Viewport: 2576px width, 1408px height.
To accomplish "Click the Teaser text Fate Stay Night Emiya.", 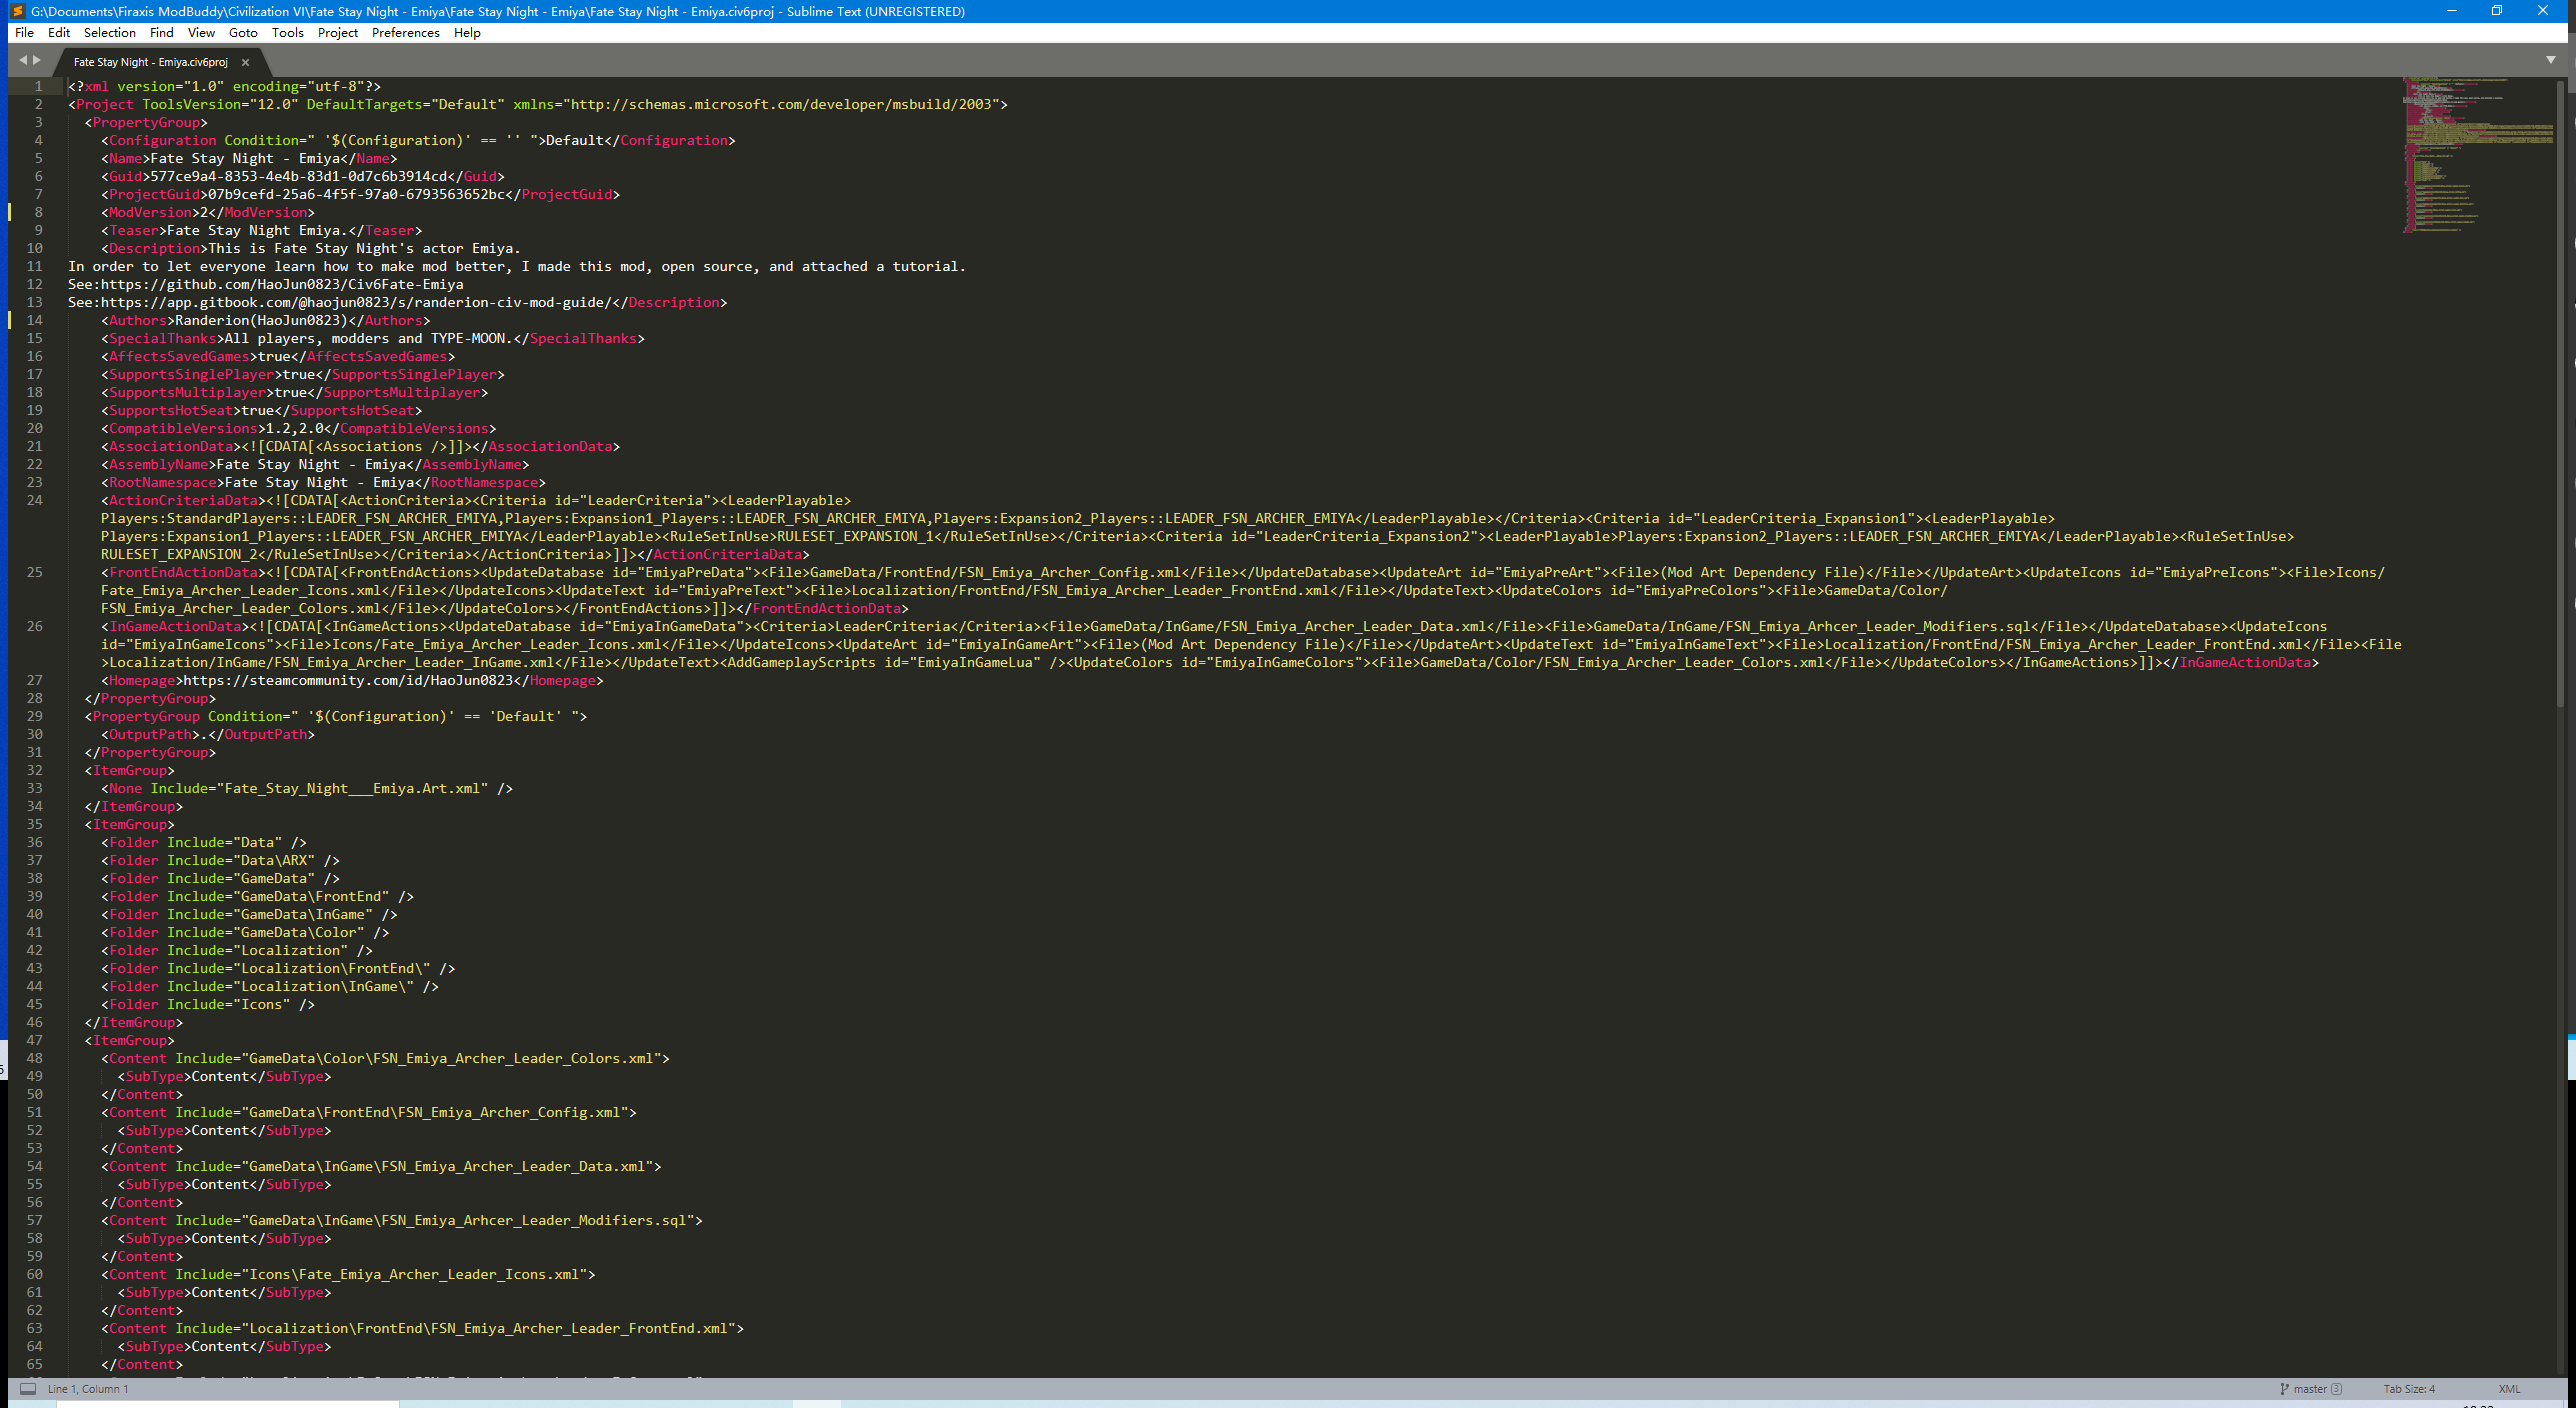I will pyautogui.click(x=257, y=230).
